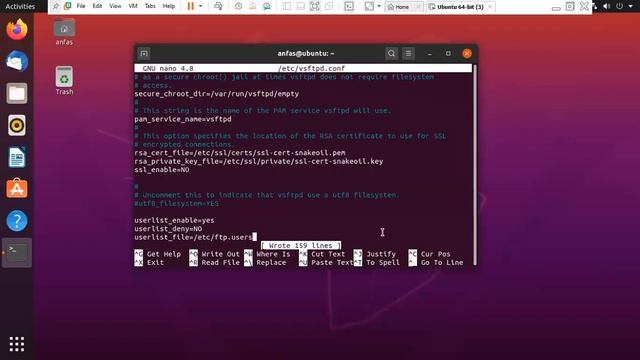Open the terminal hamburger menu

pyautogui.click(x=408, y=53)
